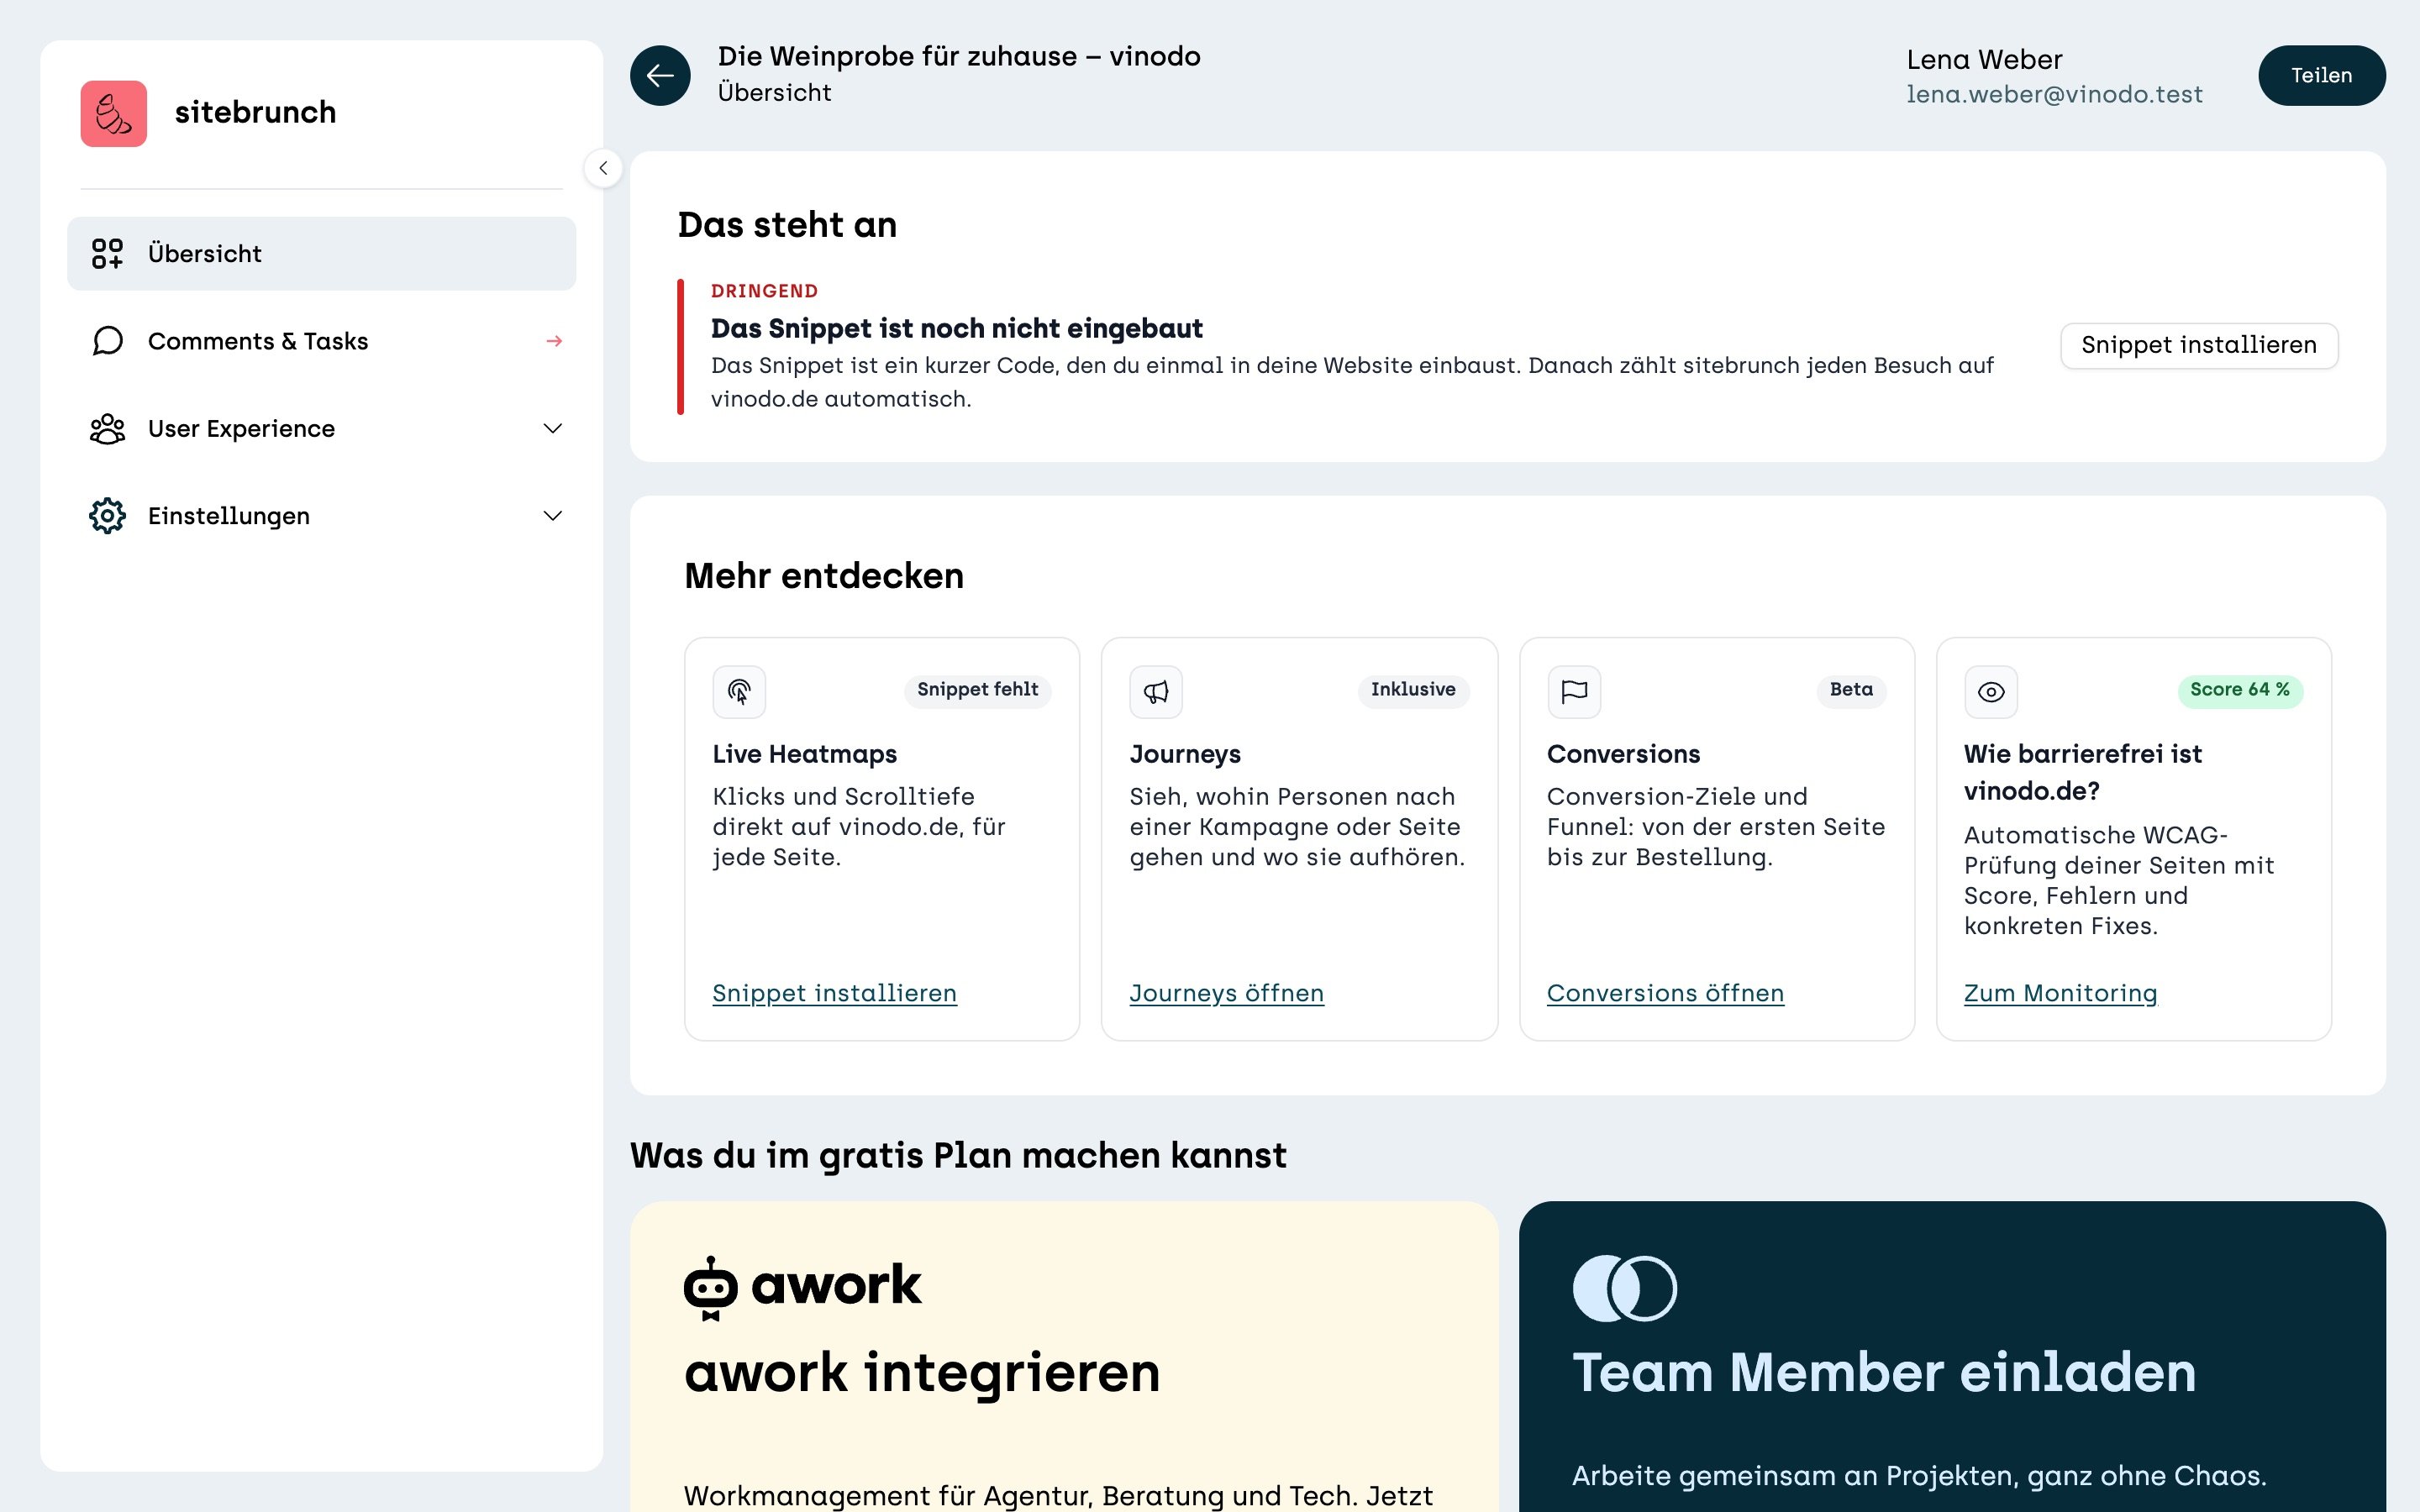The height and width of the screenshot is (1512, 2420).
Task: Click the 'Wie barrierefrei ist vinodo.de?' title
Action: tap(2083, 772)
